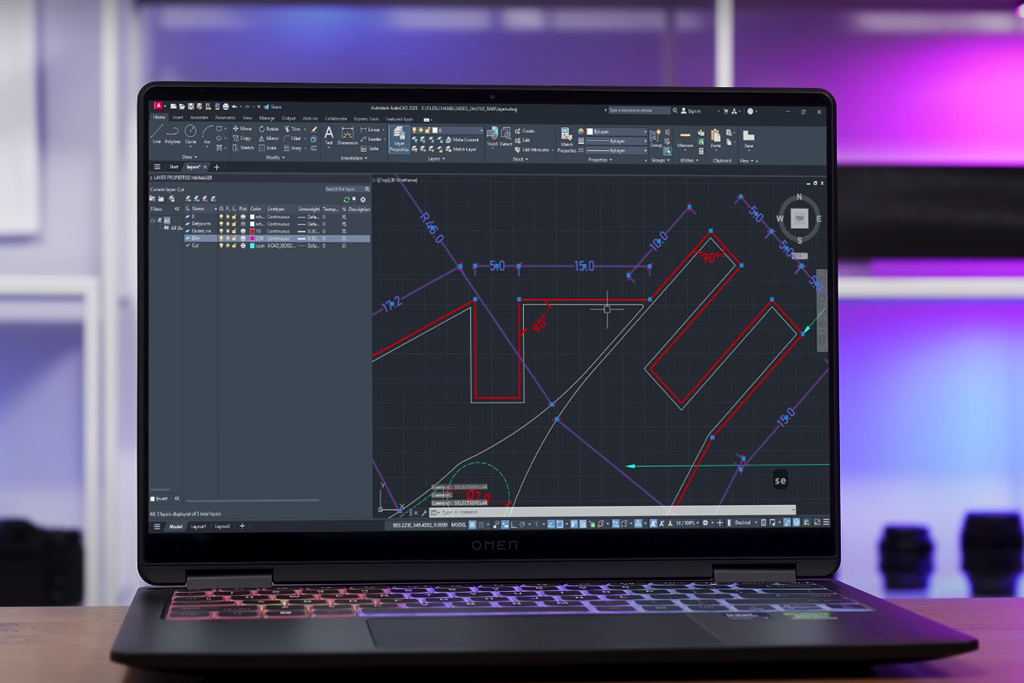Click the TOP face of ViewCube
Screen dimensions: 1024x683
(799, 218)
